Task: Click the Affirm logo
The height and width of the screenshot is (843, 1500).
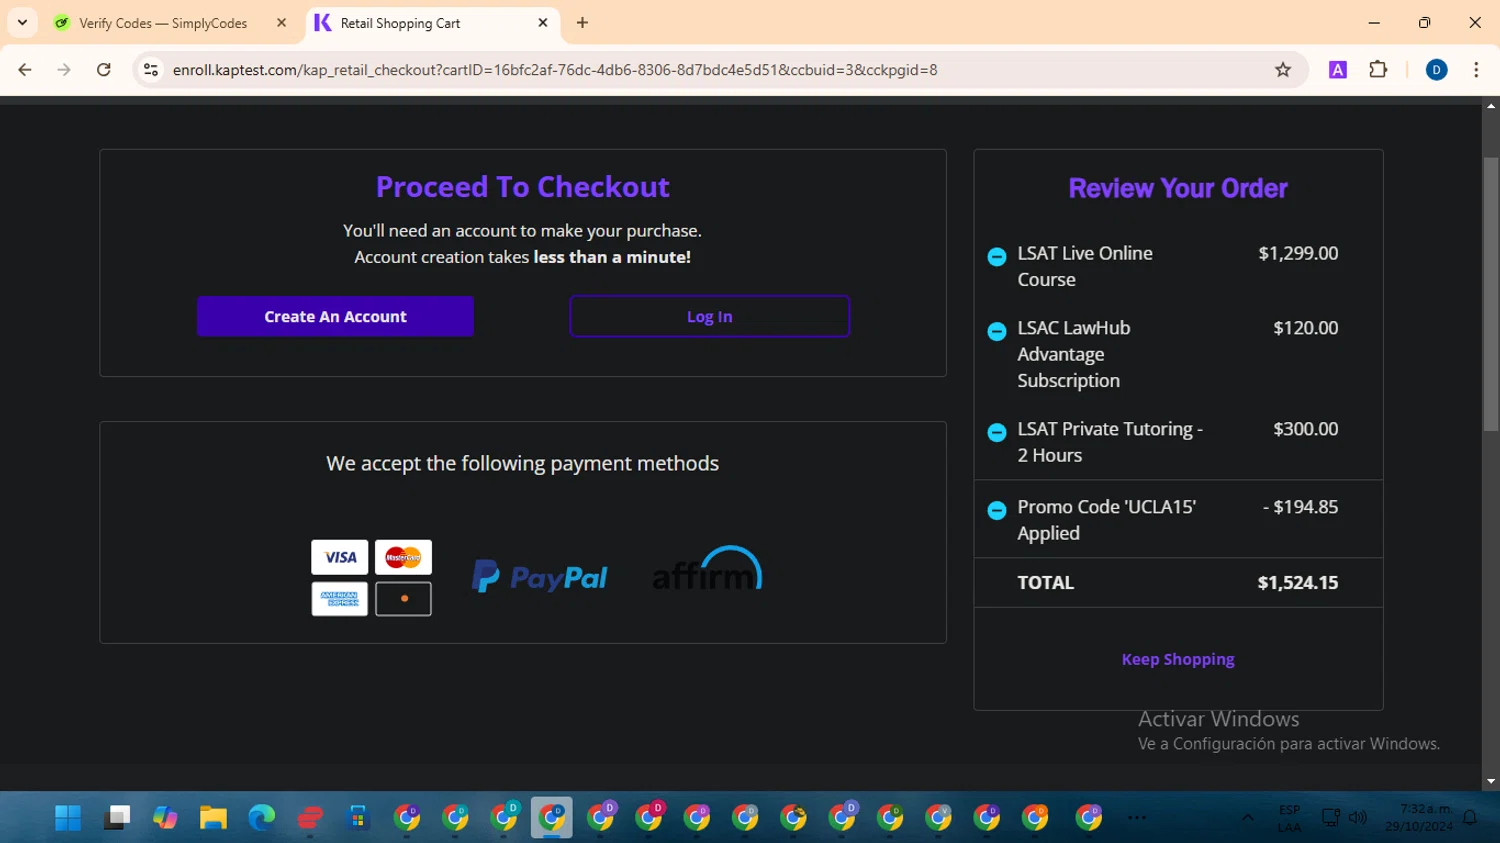Action: tap(707, 569)
